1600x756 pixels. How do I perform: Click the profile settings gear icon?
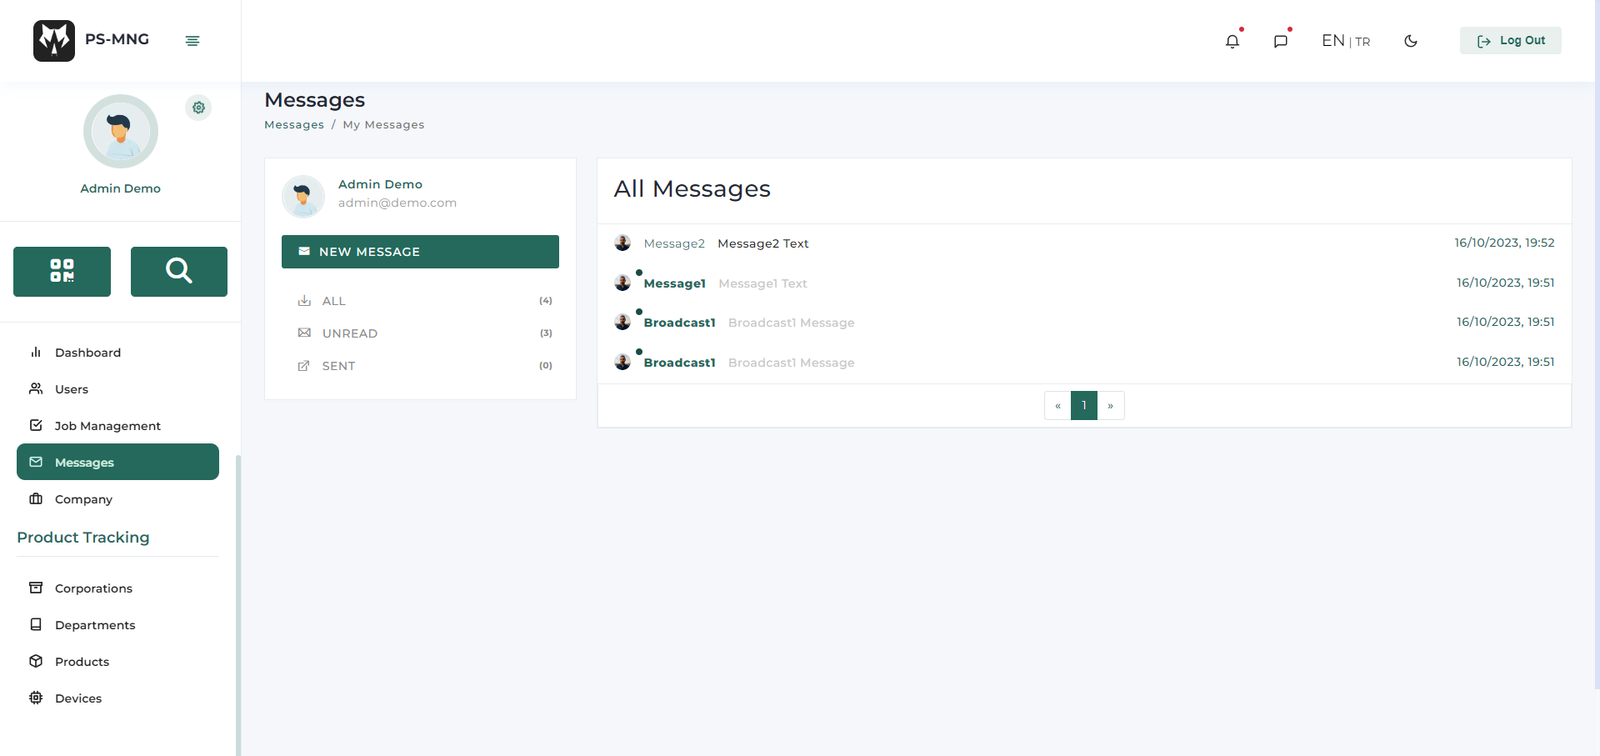199,108
